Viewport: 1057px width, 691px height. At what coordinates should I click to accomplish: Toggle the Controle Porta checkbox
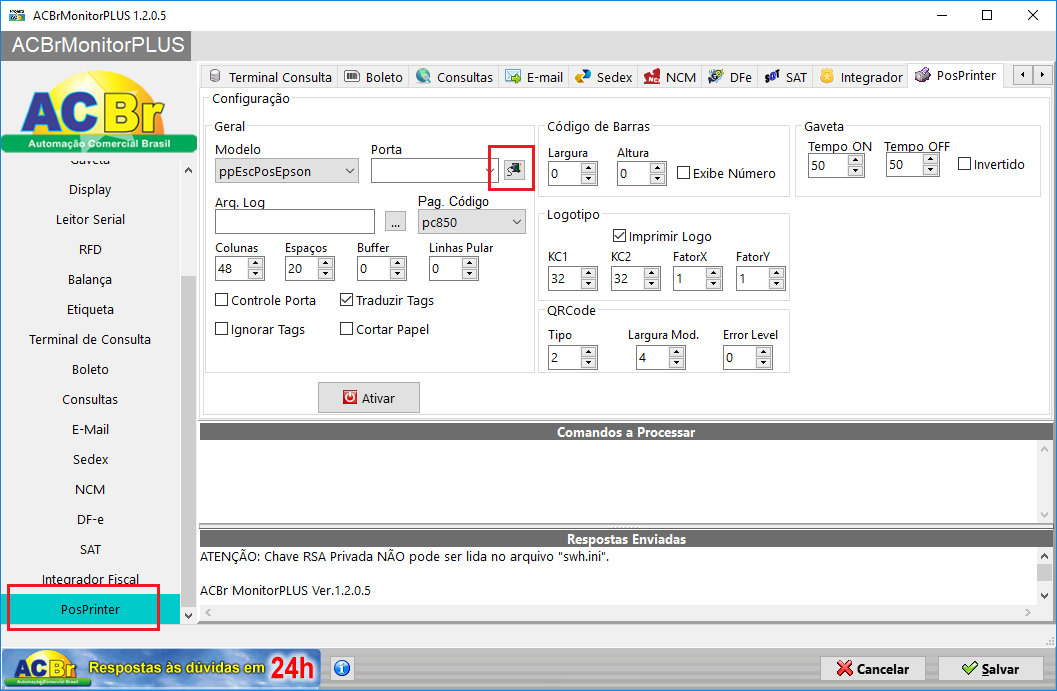click(x=265, y=300)
